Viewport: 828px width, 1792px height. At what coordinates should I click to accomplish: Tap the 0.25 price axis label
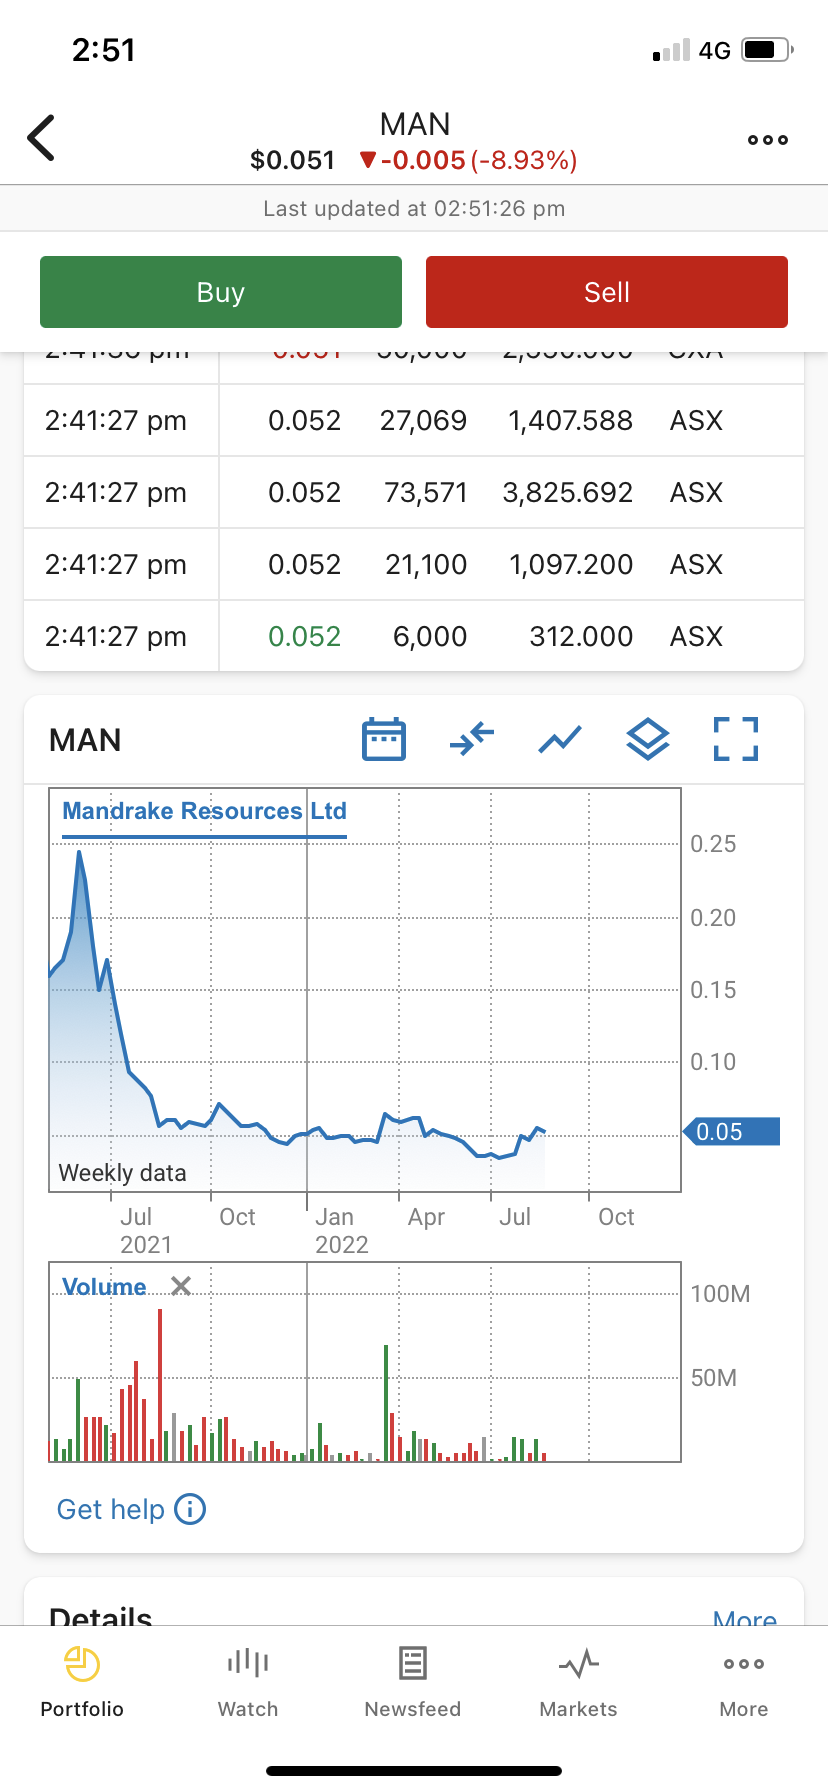pos(713,844)
